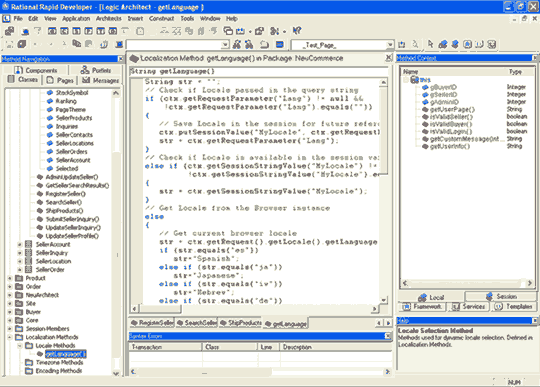Screen dimensions: 540x387
Task: Click the Method Navigation tree scroll up arrow
Action: point(116,93)
